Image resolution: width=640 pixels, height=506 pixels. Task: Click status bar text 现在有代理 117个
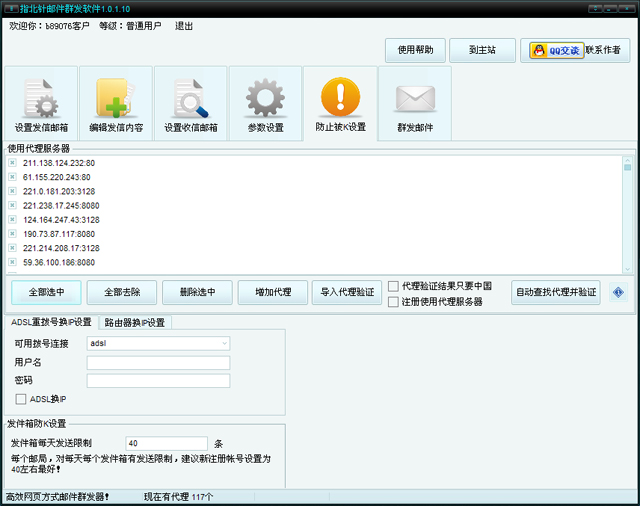point(178,497)
